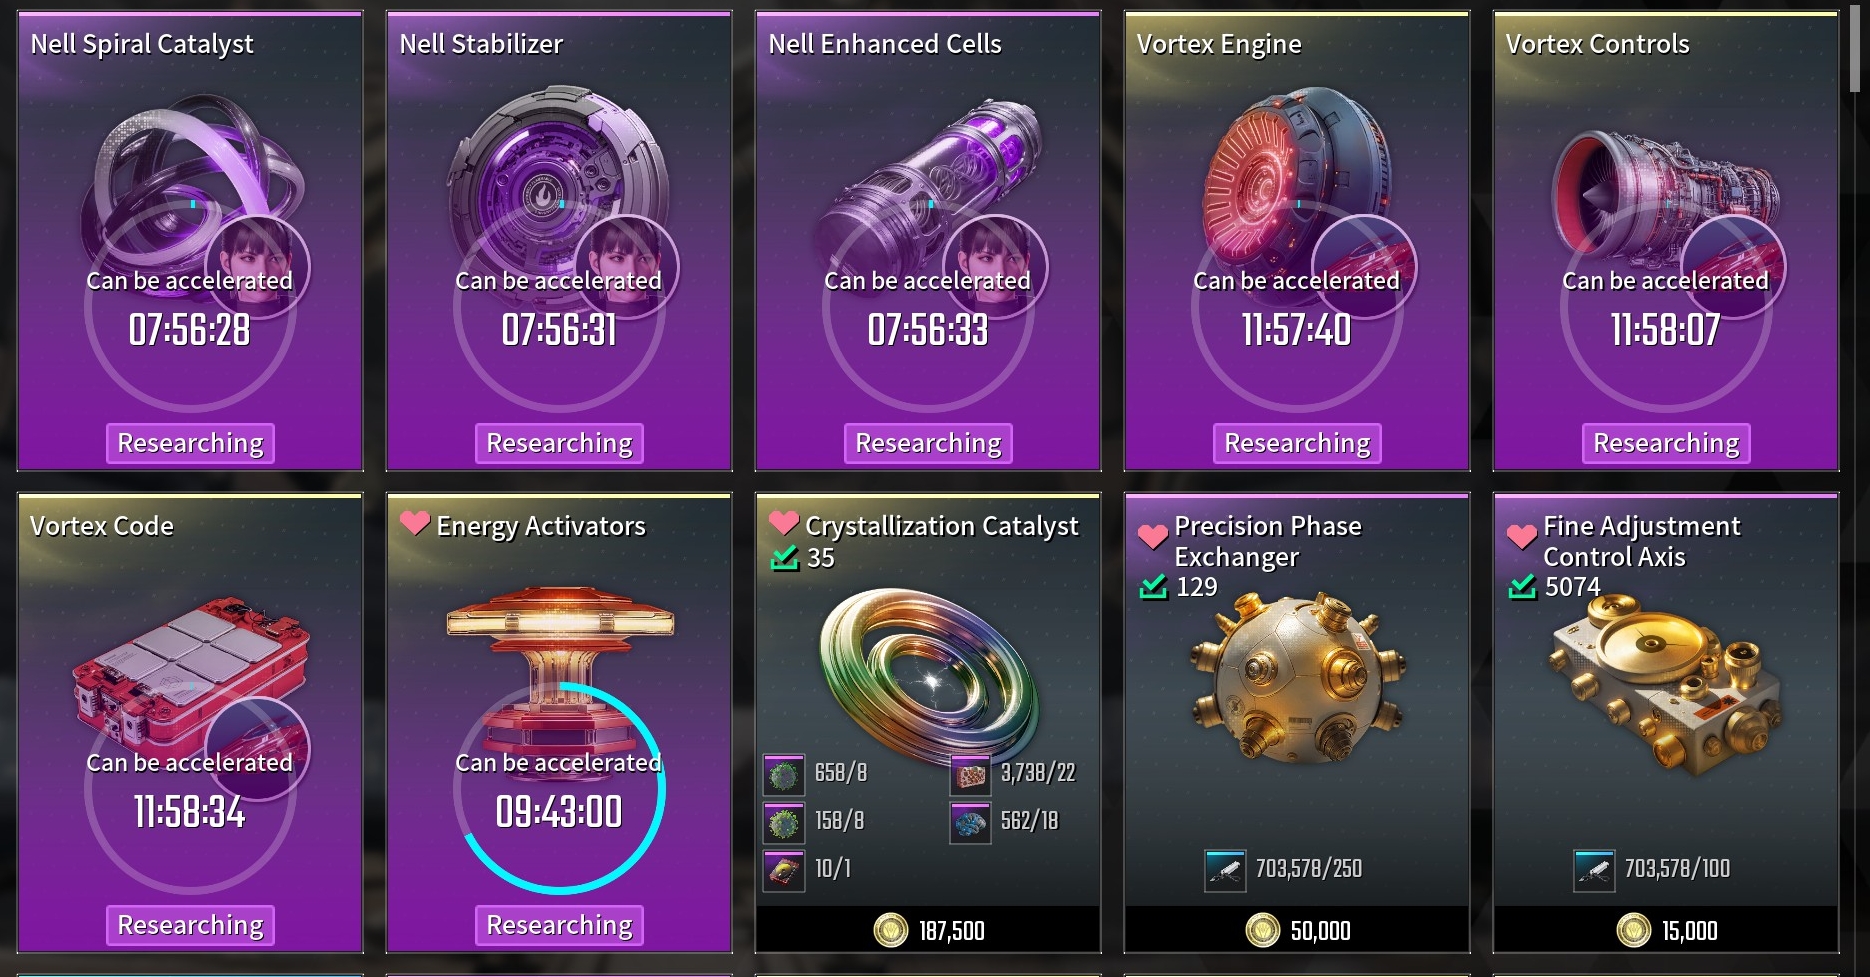
Task: Click the Energy Activators circular progress timer
Action: [x=559, y=788]
